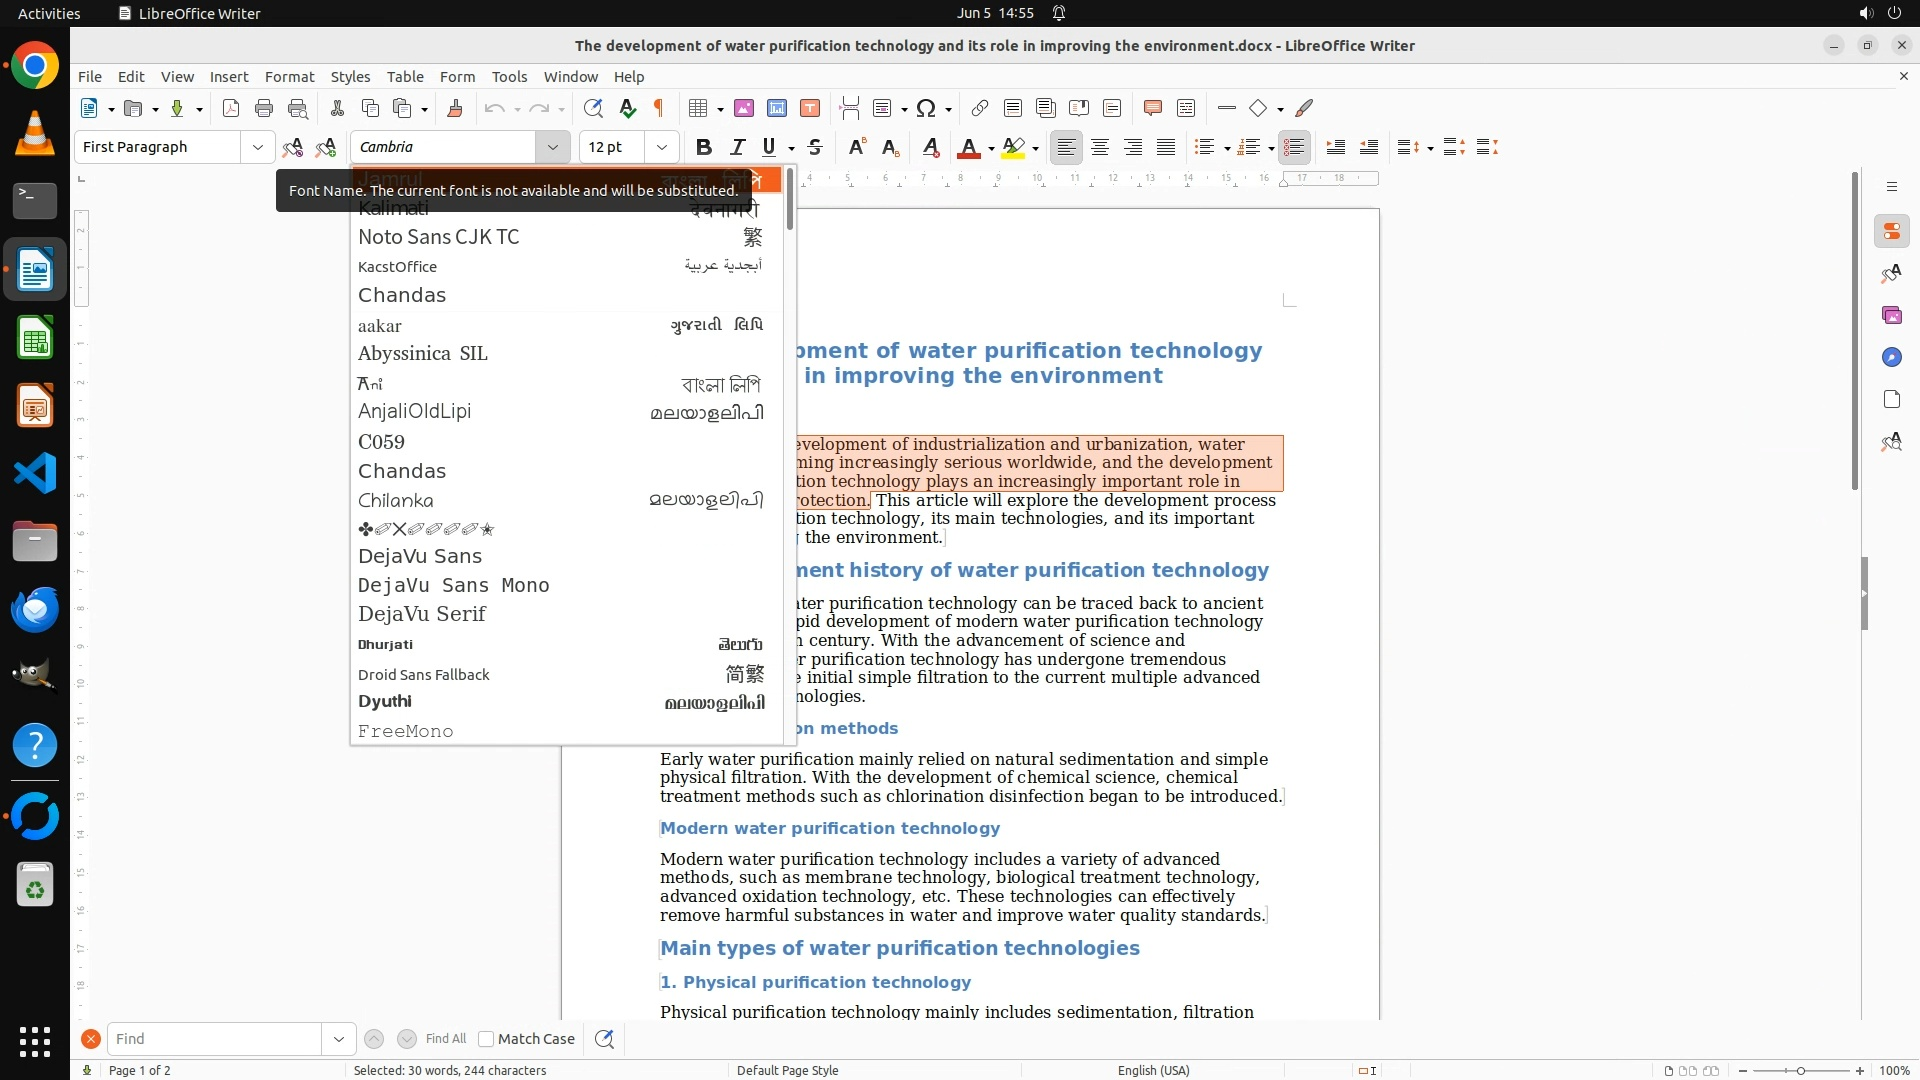Collapse the font name dropdown arrow
The width and height of the screenshot is (1920, 1080).
tap(552, 147)
